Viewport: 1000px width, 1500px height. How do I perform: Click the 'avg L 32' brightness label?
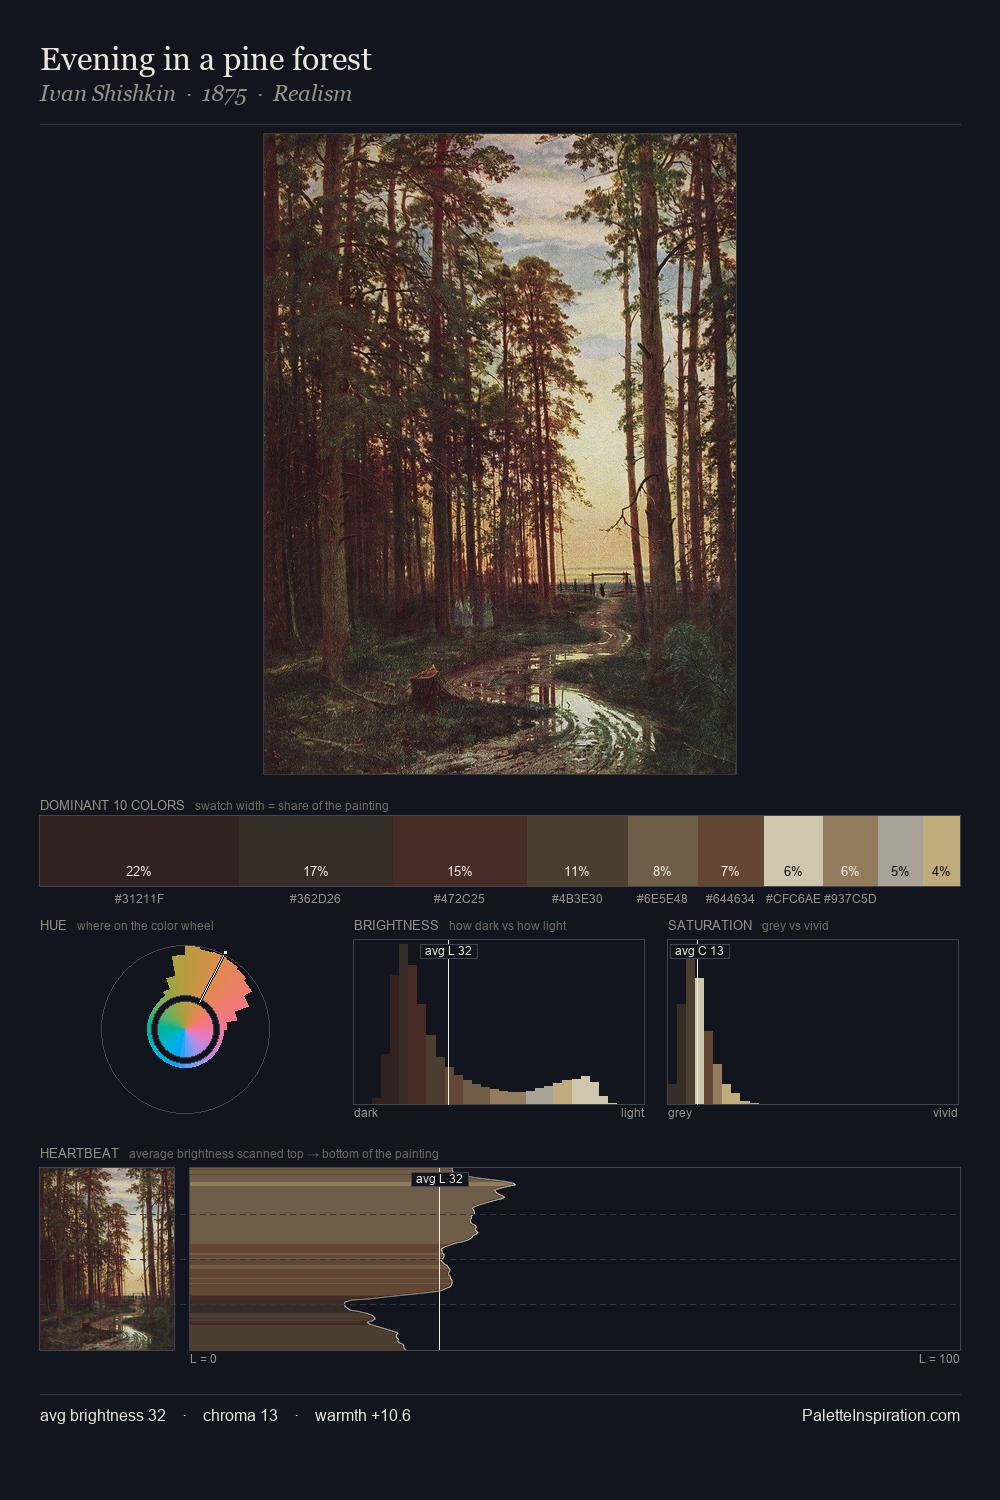coord(448,951)
